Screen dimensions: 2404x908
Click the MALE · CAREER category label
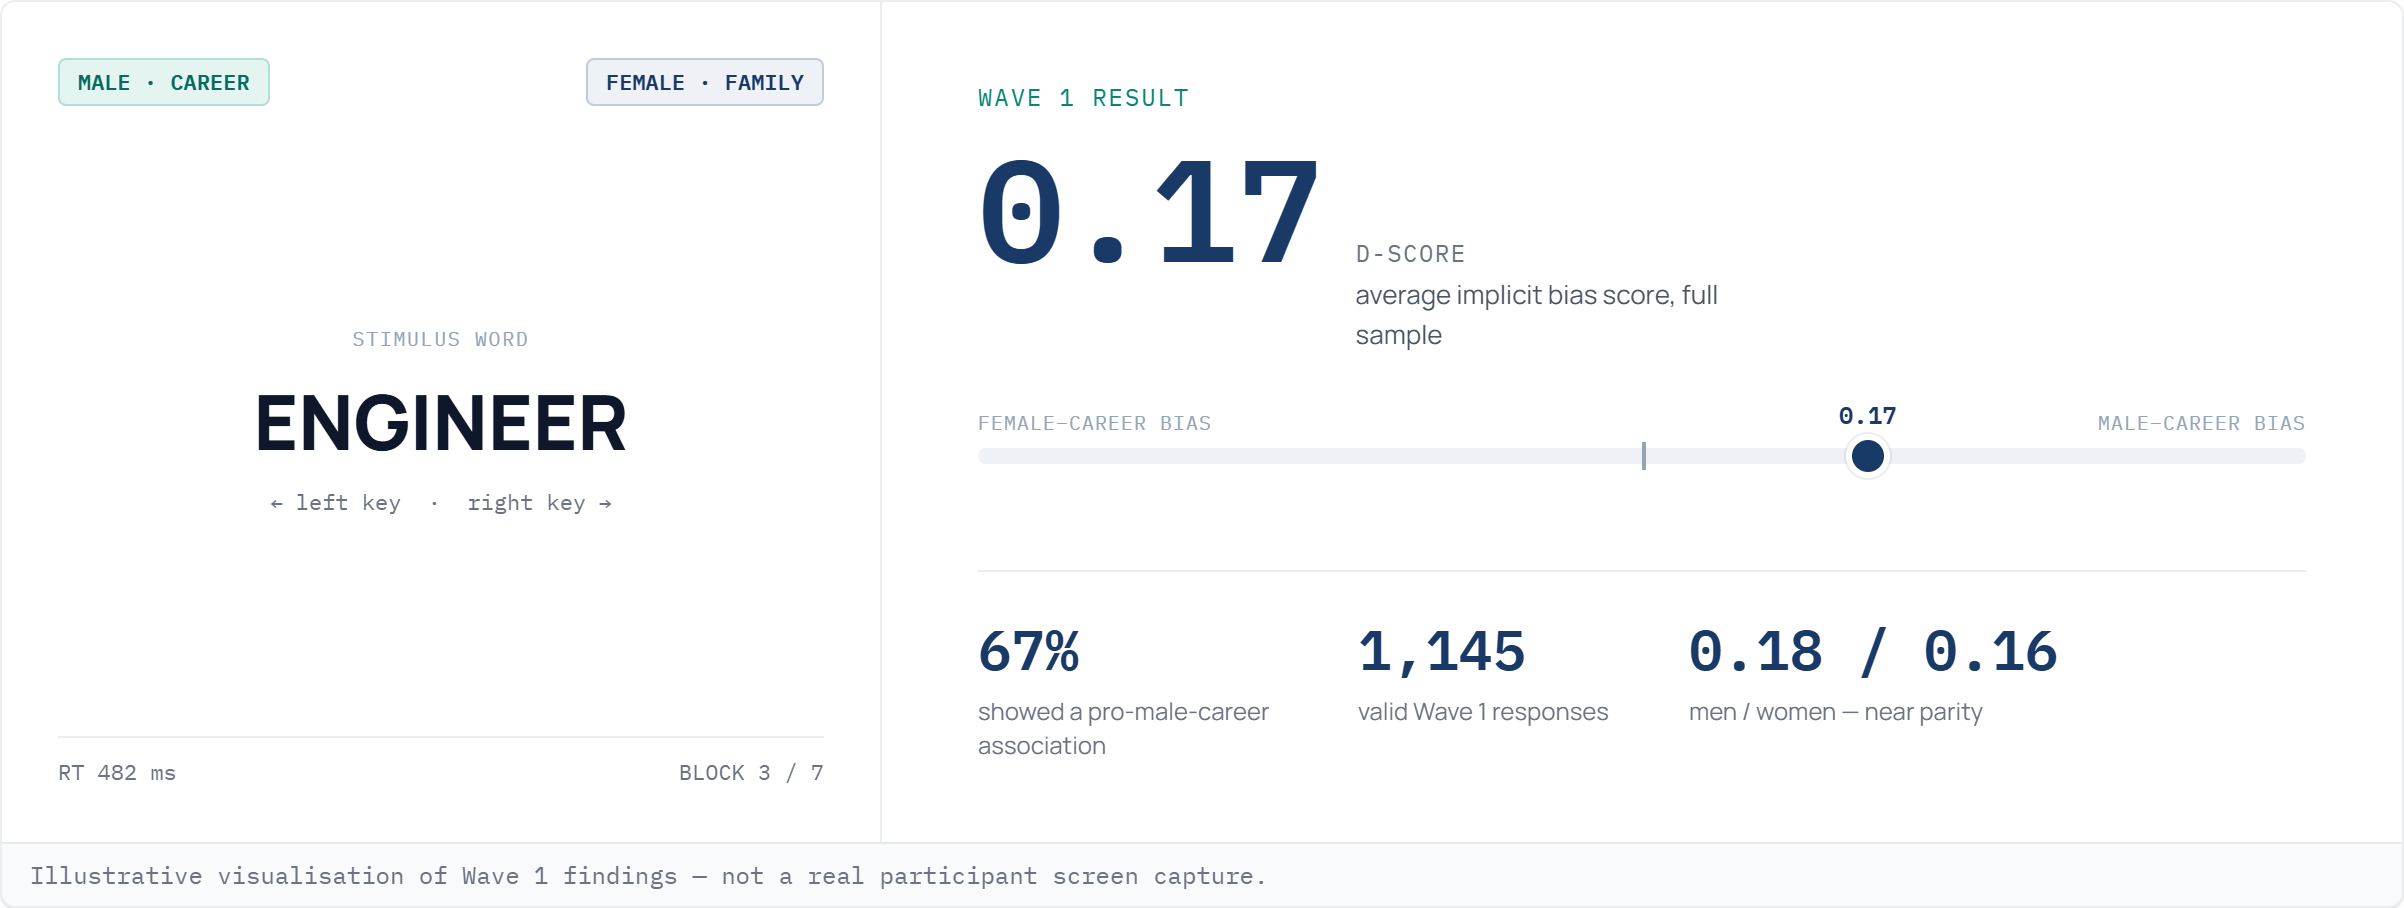tap(164, 82)
